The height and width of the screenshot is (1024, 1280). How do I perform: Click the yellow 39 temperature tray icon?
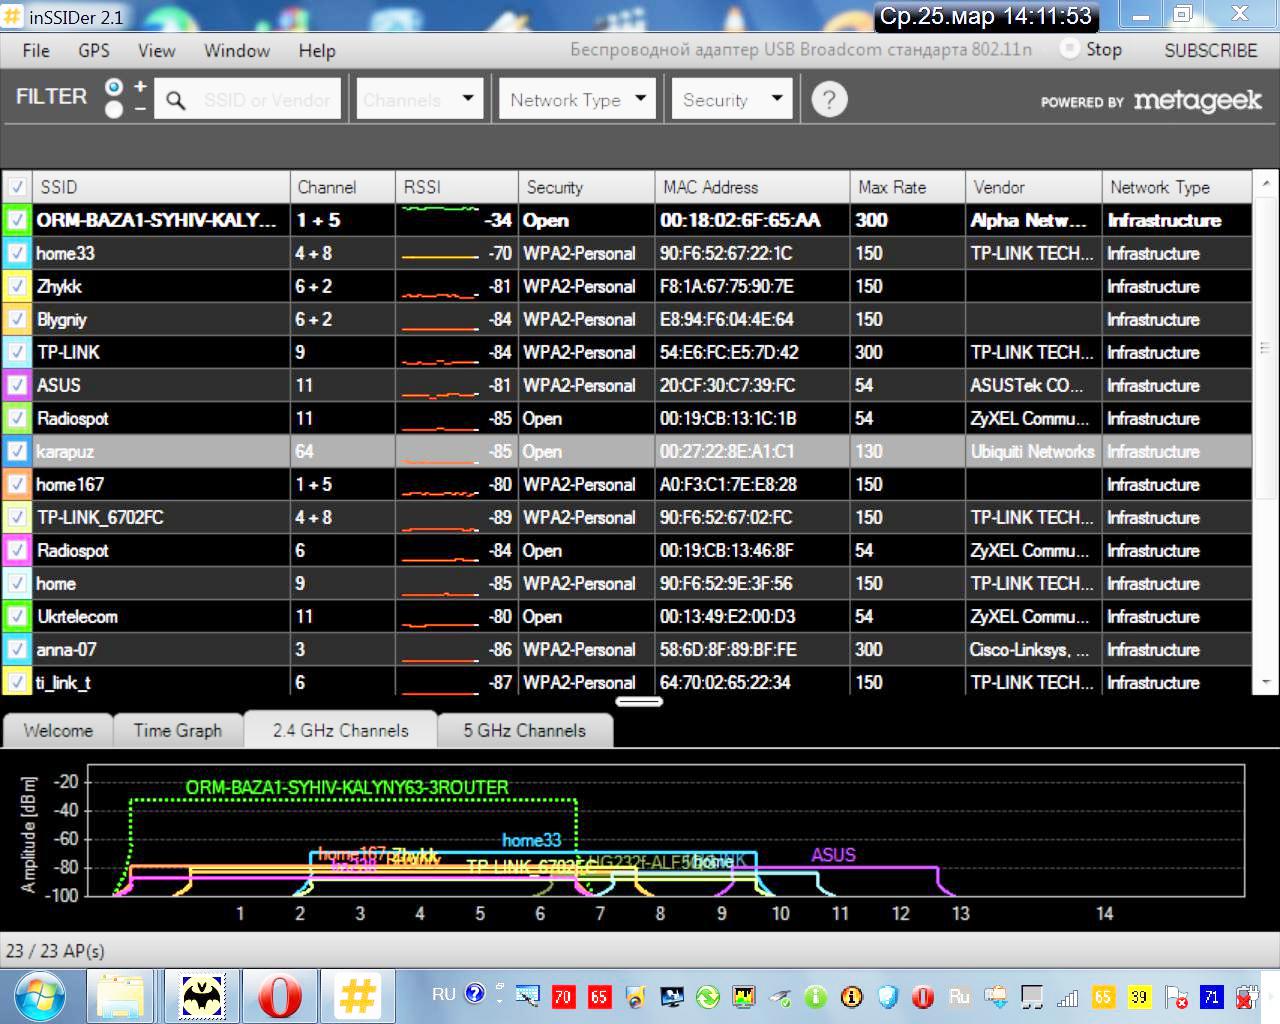1139,996
